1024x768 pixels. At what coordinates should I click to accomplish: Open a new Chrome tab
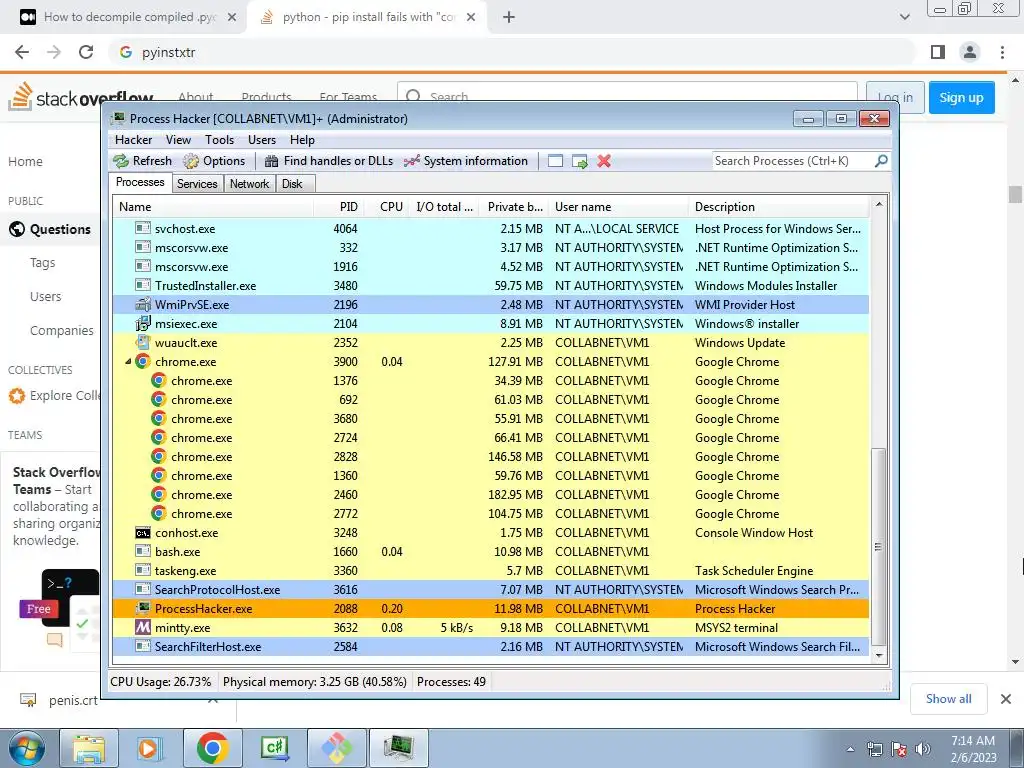(509, 17)
